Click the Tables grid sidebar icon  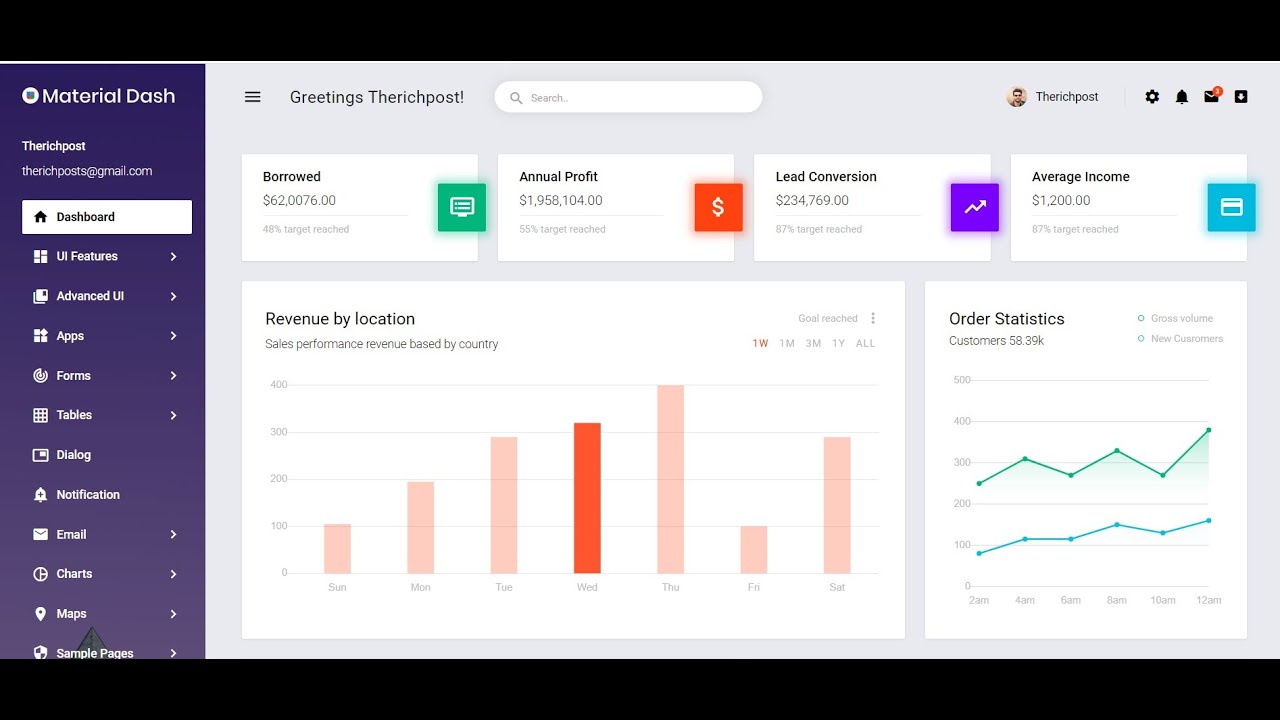40,415
